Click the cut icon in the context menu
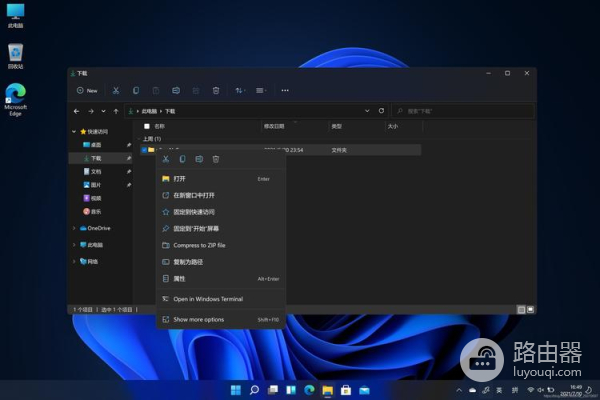 (166, 159)
